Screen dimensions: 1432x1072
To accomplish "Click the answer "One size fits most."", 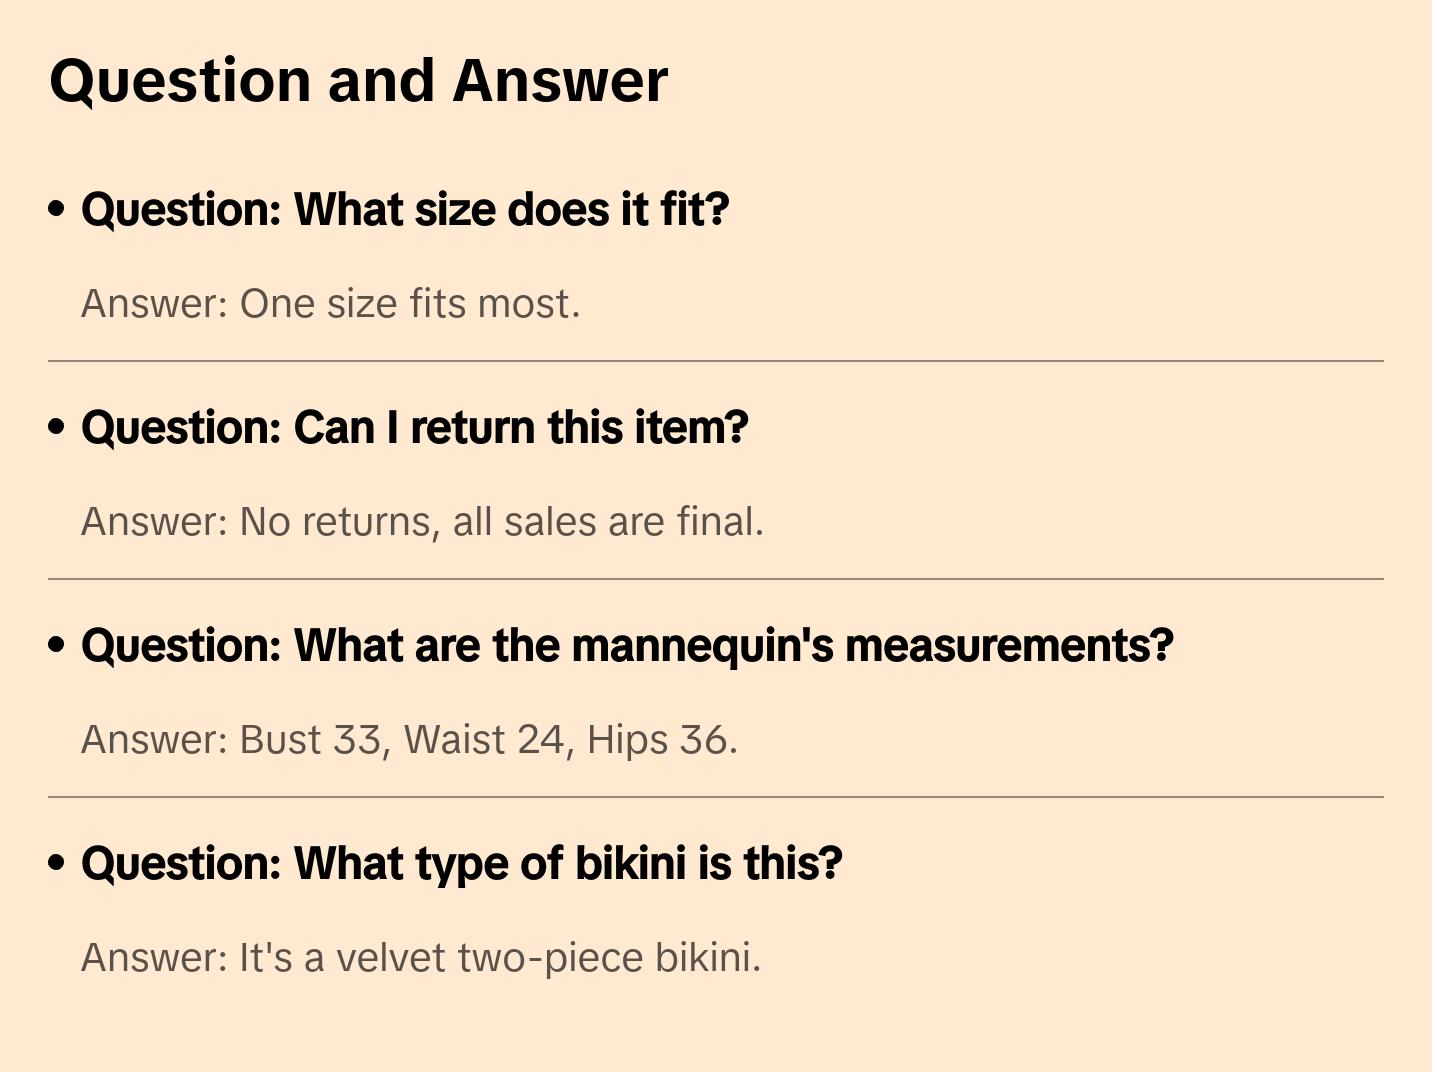I will (331, 304).
